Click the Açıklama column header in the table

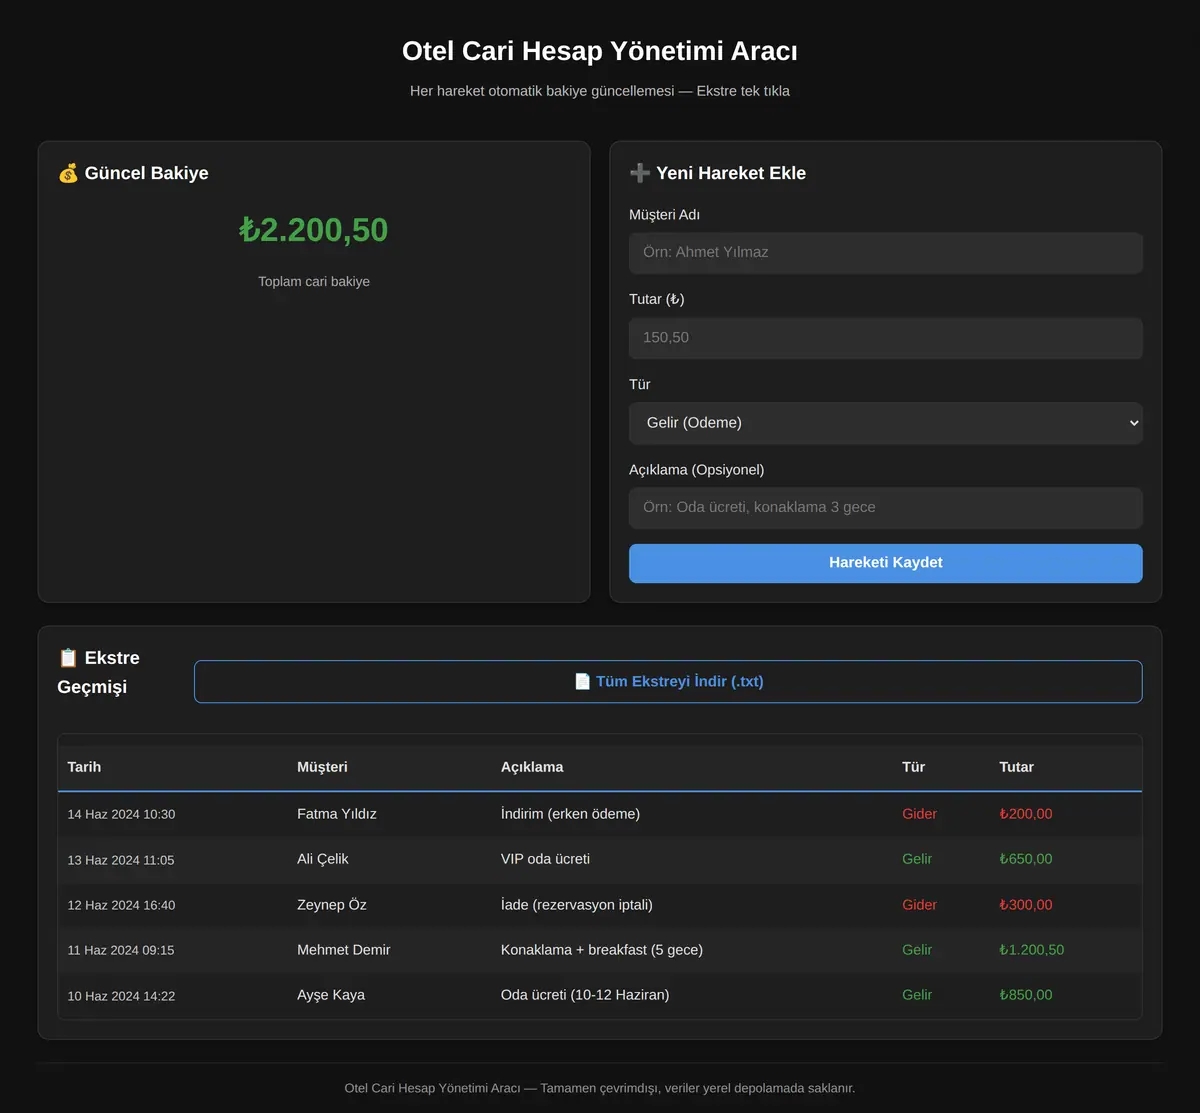point(532,767)
